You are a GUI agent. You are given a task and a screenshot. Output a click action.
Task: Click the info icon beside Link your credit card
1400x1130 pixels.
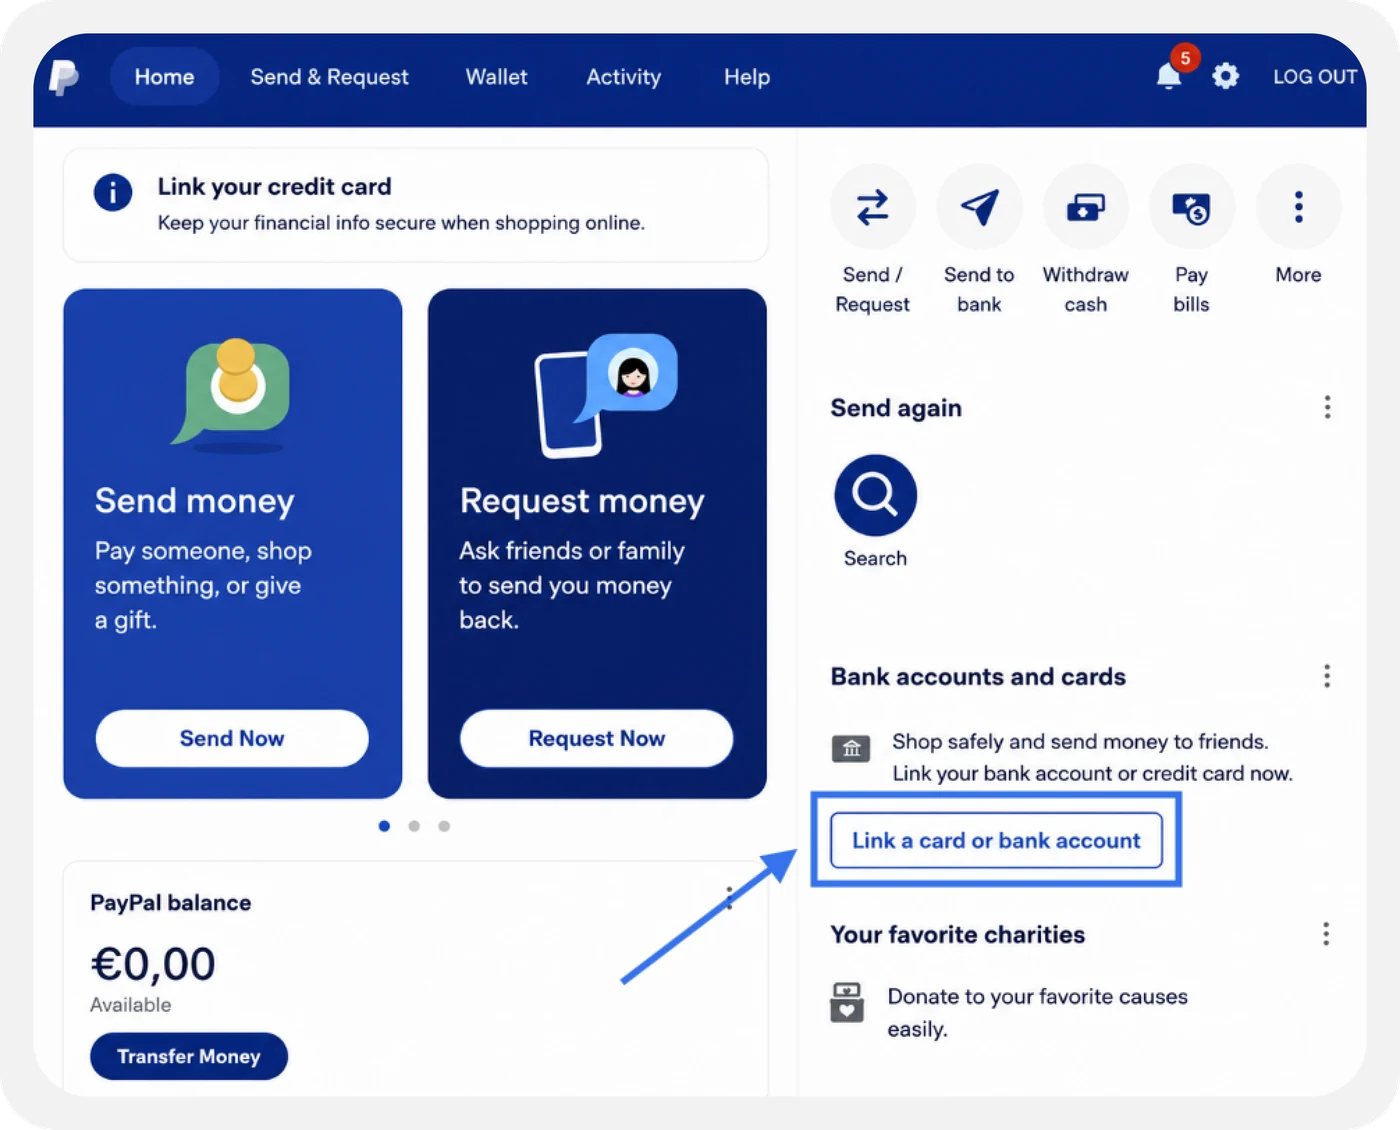tap(113, 192)
